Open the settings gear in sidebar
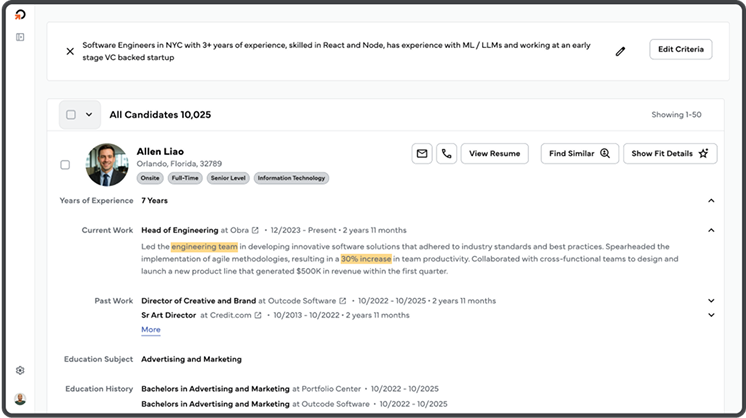This screenshot has width=746, height=418. coord(20,370)
